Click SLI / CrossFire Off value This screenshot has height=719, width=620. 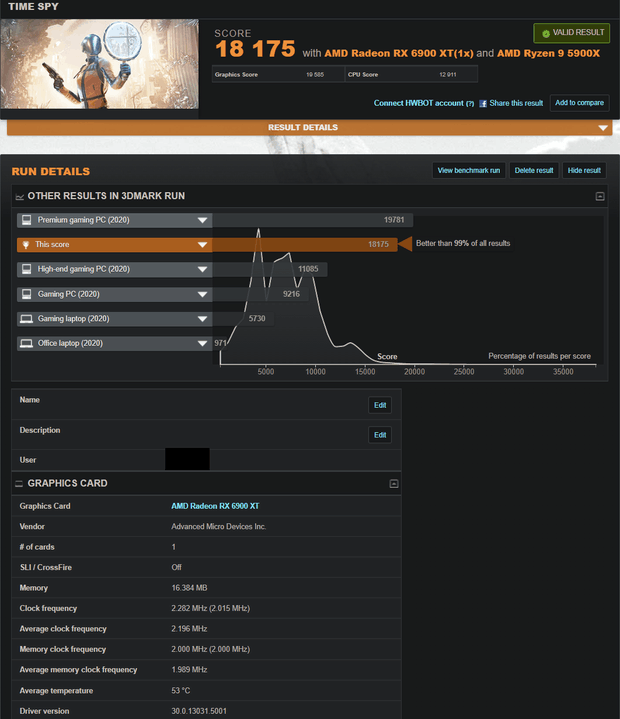tap(176, 567)
